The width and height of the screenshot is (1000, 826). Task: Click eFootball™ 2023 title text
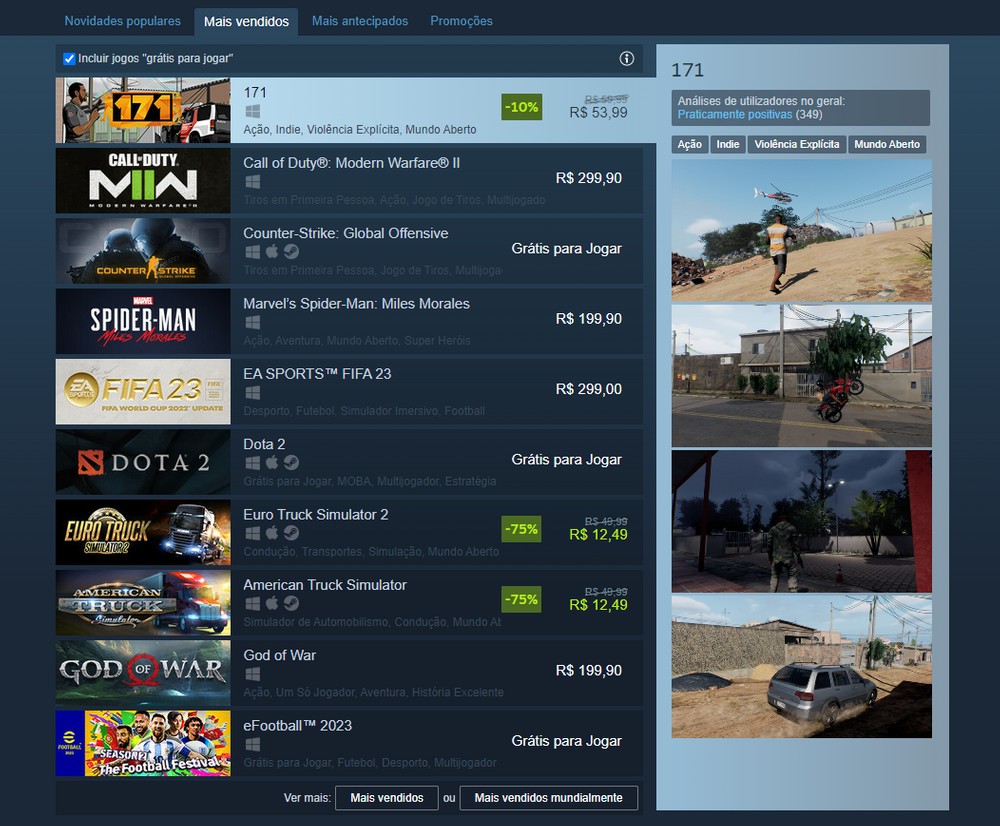pos(297,725)
